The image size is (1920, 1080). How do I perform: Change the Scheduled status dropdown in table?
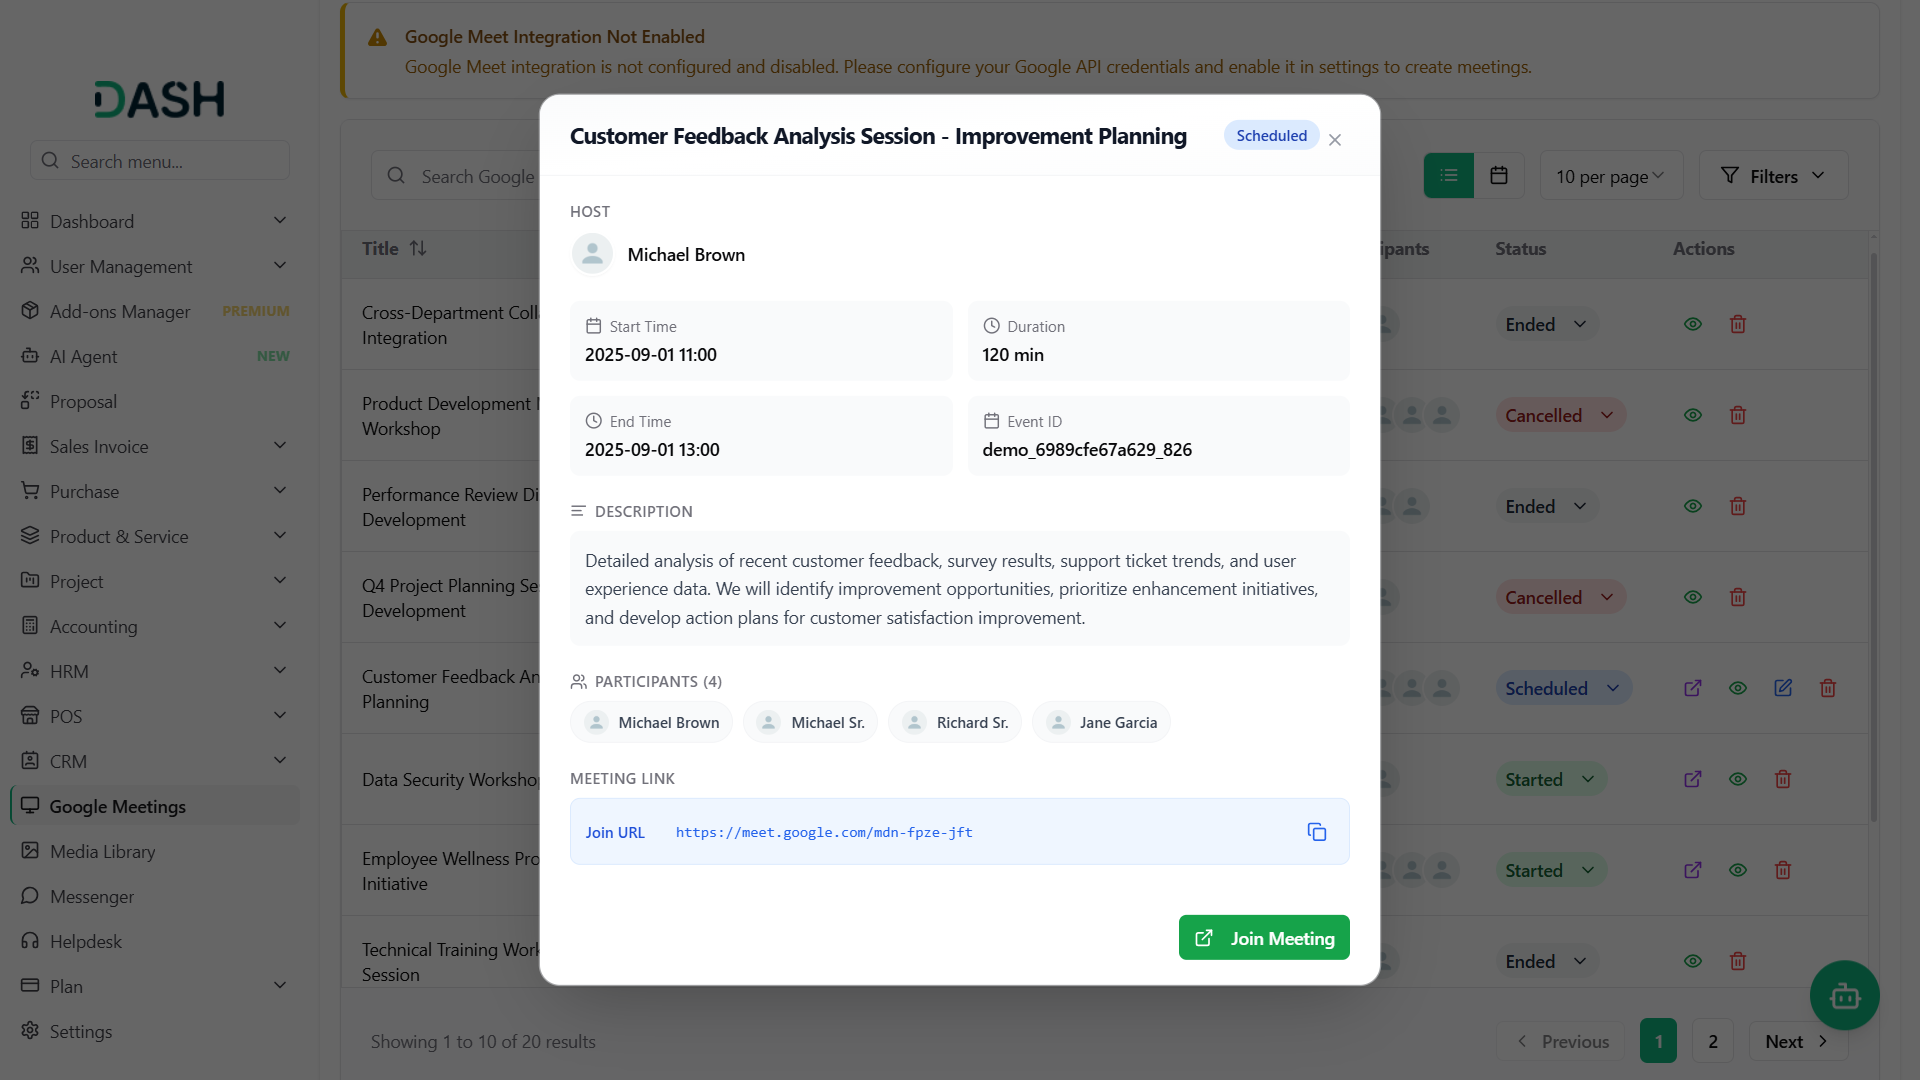[x=1564, y=688]
